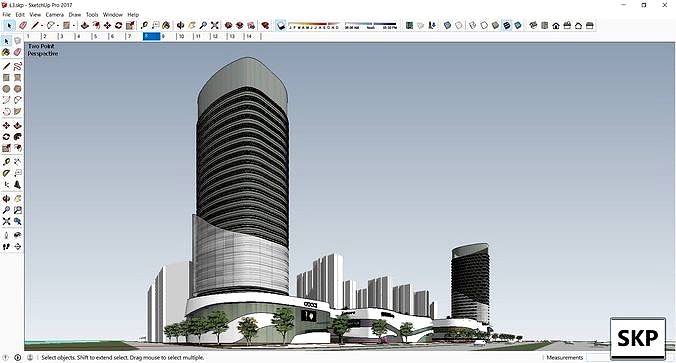Activate the Orbit tool in top toolbar
The image size is (676, 363).
click(x=181, y=26)
